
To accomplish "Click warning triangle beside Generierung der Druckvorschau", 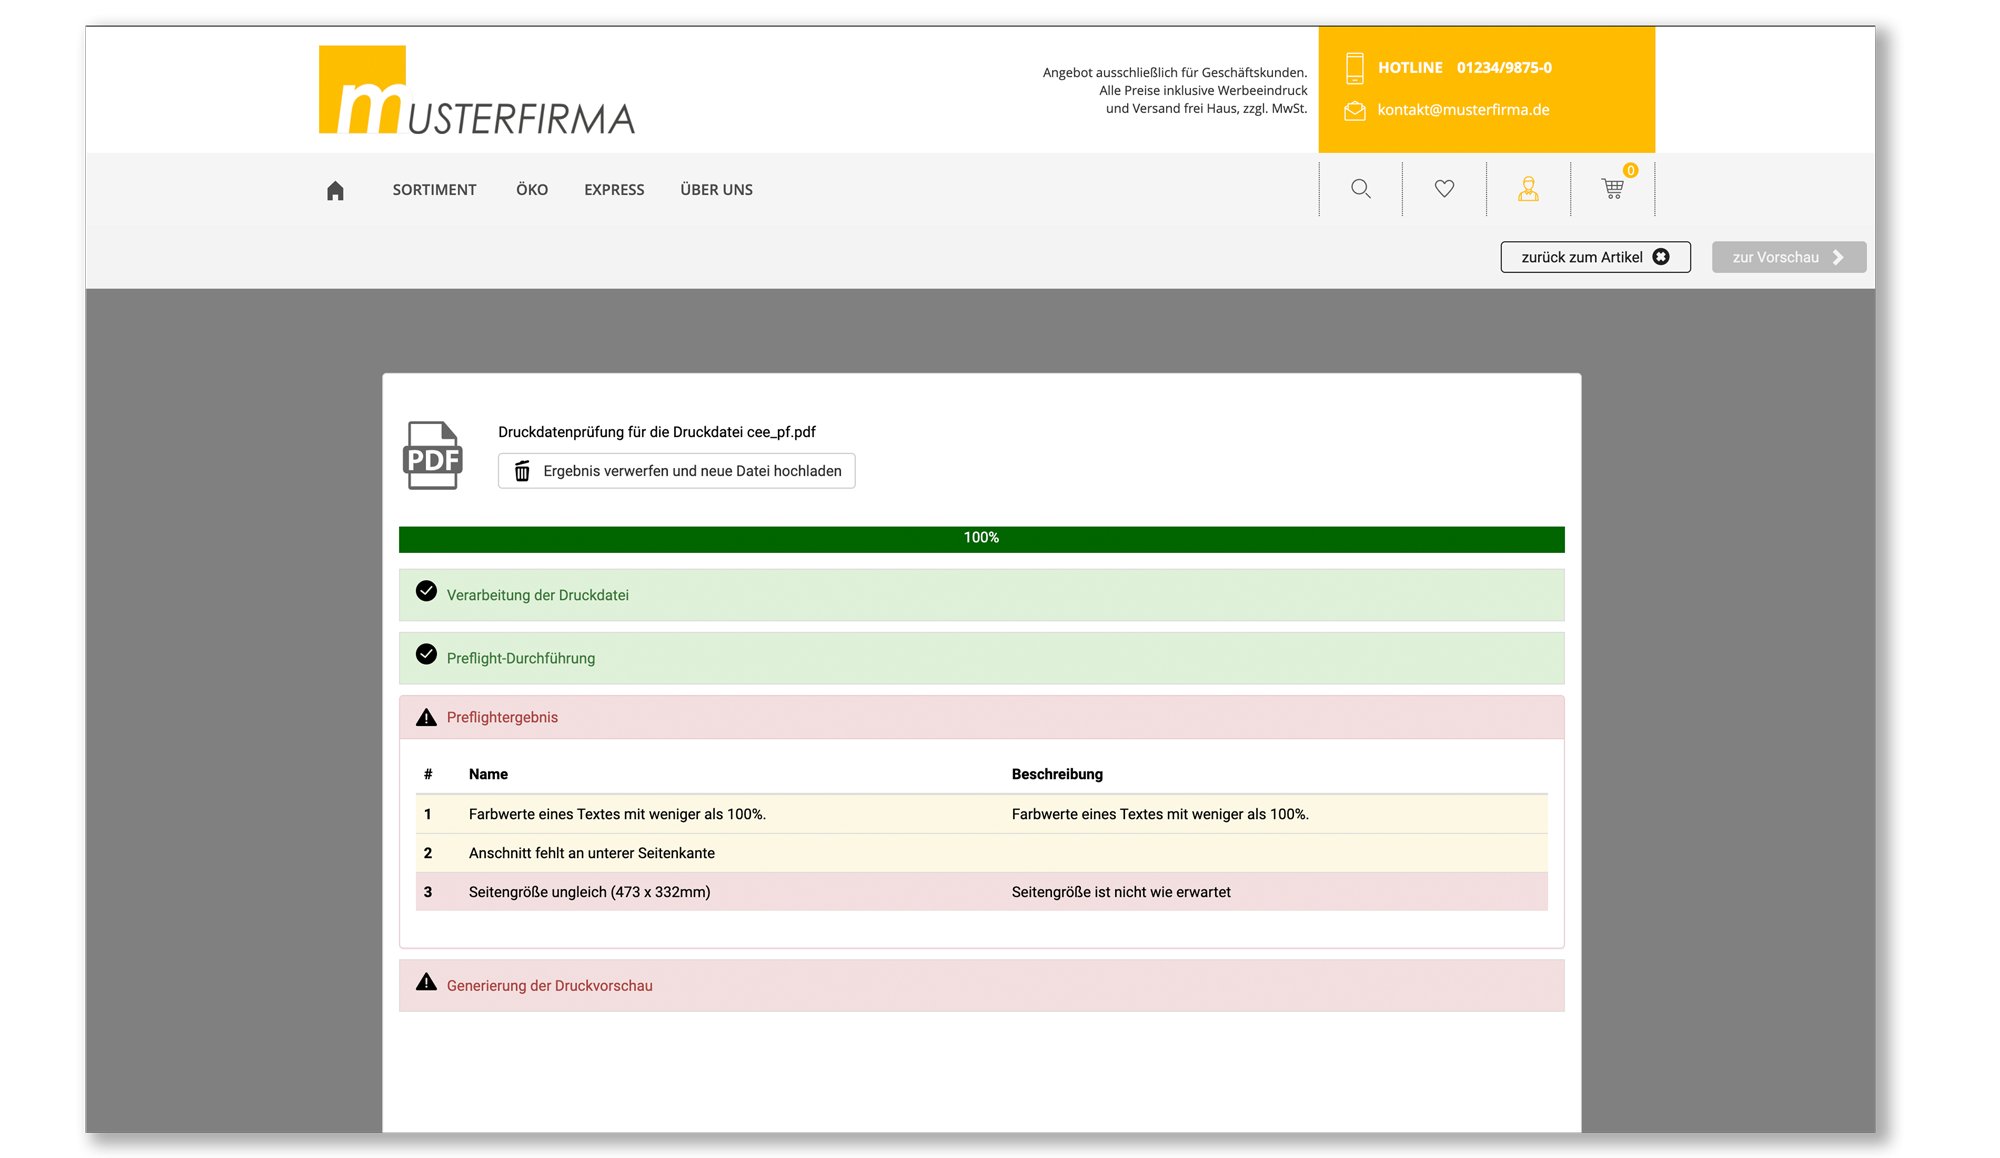I will [x=426, y=982].
